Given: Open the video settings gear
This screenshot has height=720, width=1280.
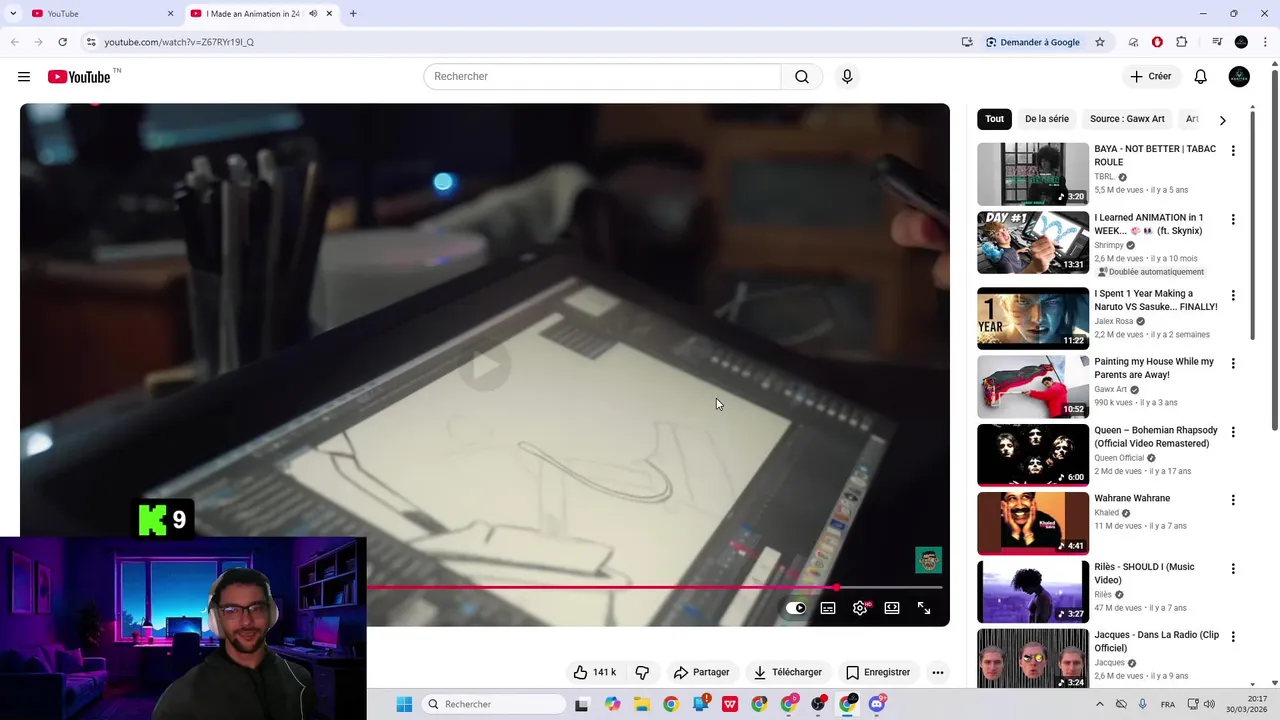Looking at the screenshot, I should pyautogui.click(x=860, y=608).
